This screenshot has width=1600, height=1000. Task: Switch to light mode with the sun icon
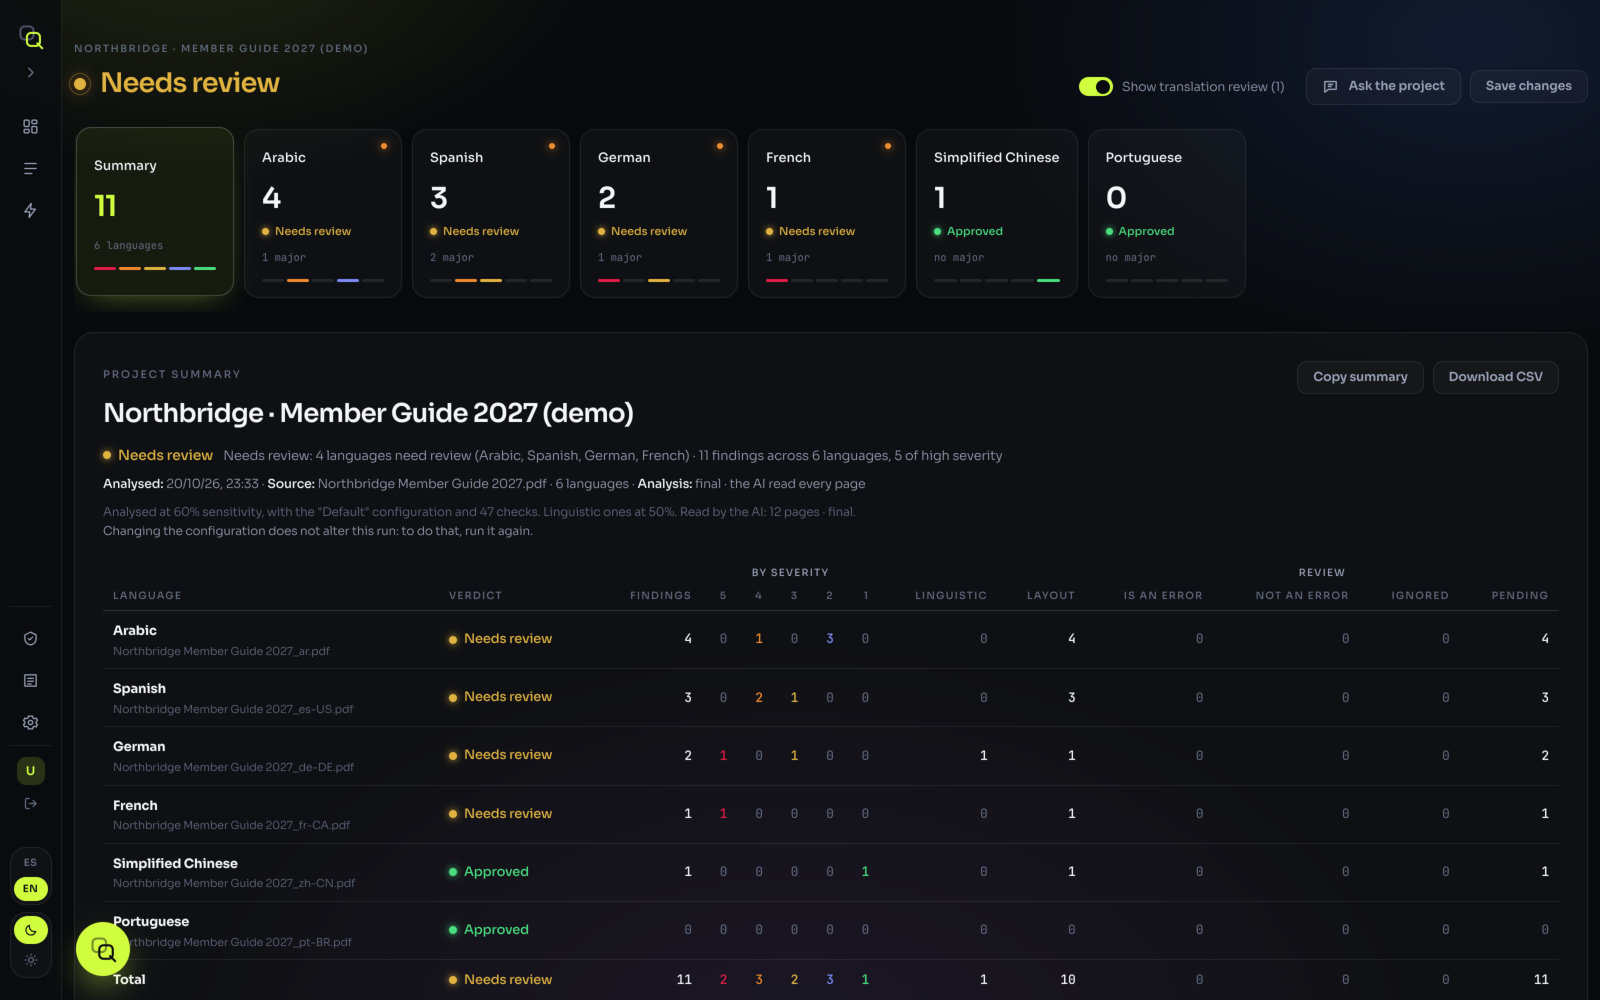click(30, 960)
